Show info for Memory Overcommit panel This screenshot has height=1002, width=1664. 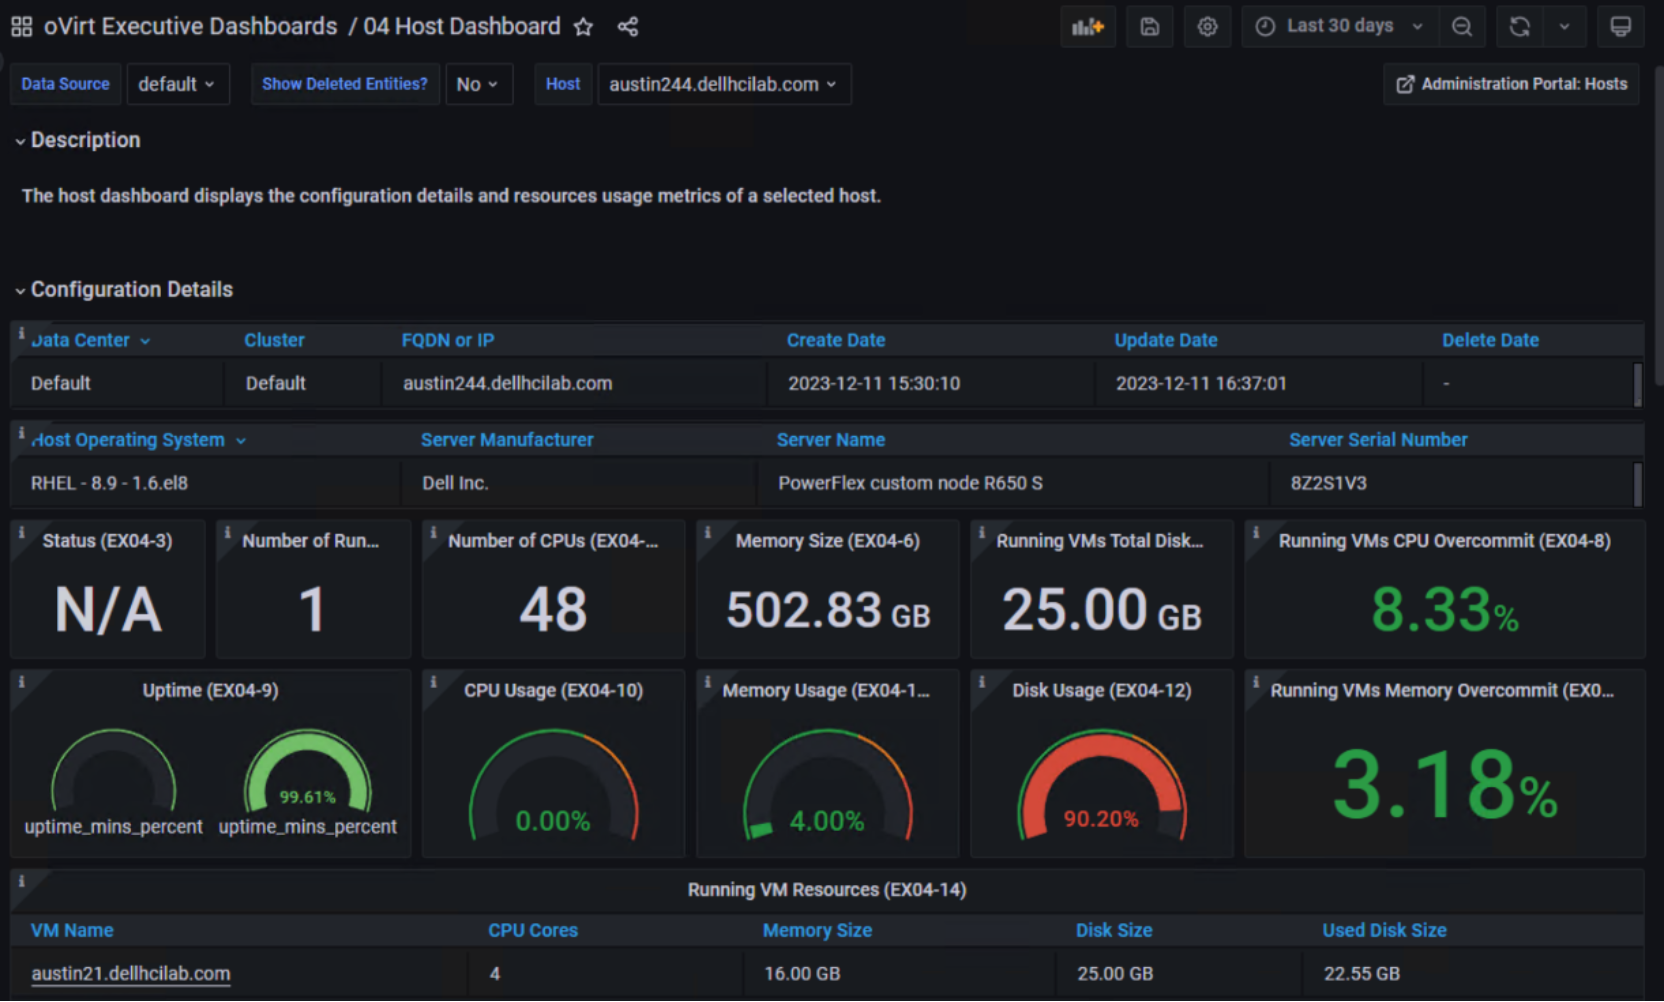pyautogui.click(x=1255, y=682)
